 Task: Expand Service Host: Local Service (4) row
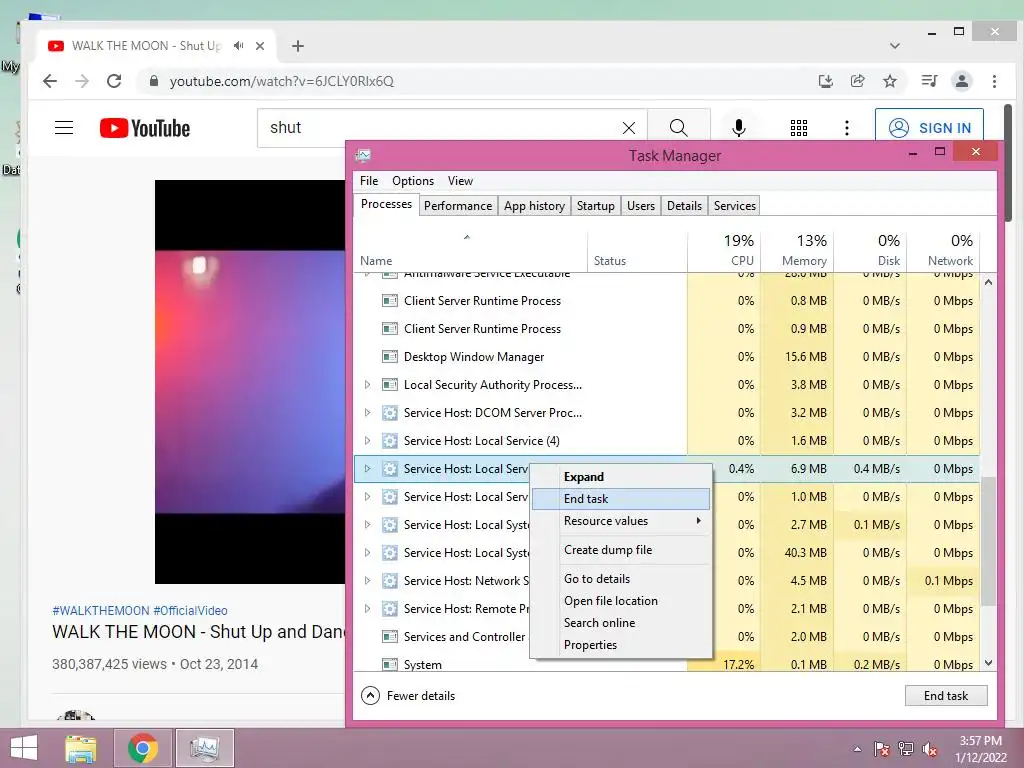367,441
